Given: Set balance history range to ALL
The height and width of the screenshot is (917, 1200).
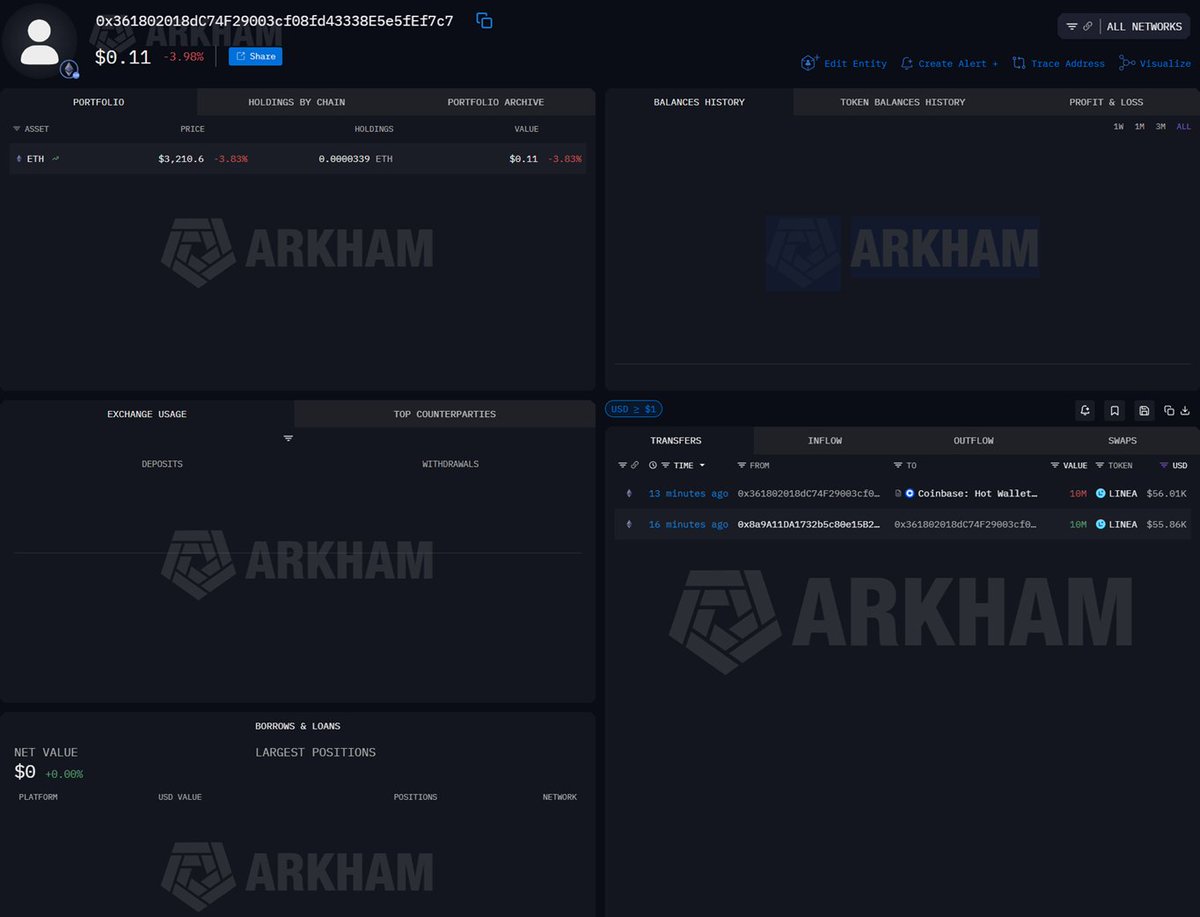Looking at the screenshot, I should tap(1184, 127).
